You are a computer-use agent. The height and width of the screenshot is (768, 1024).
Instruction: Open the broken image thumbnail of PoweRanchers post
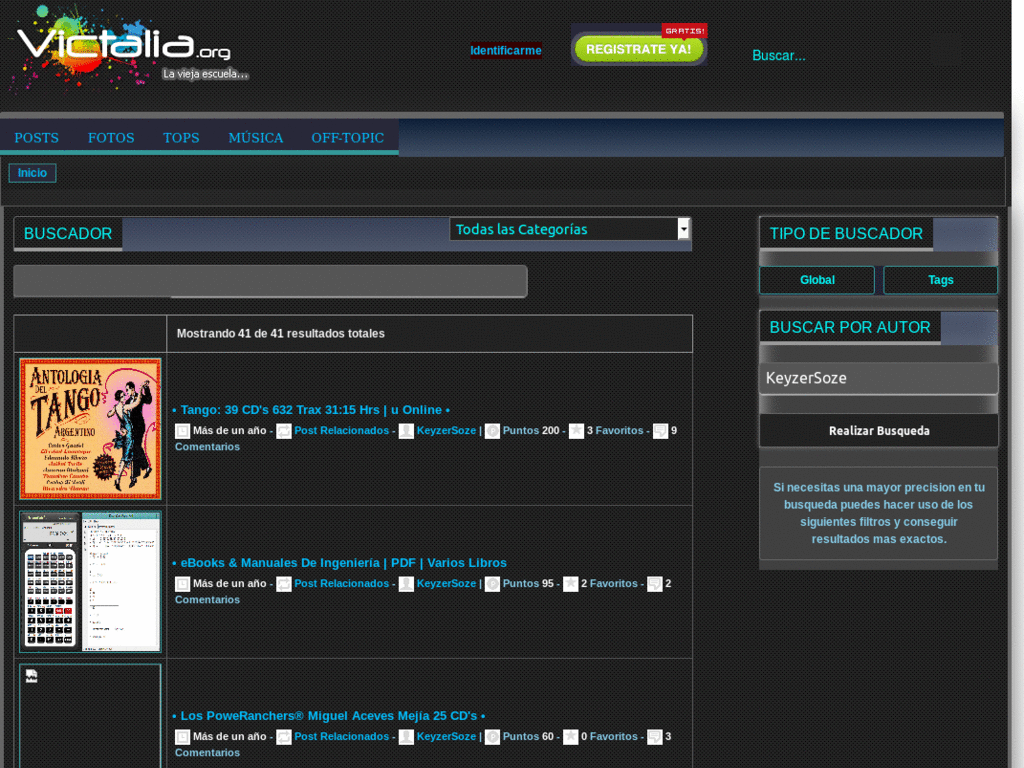[90, 716]
